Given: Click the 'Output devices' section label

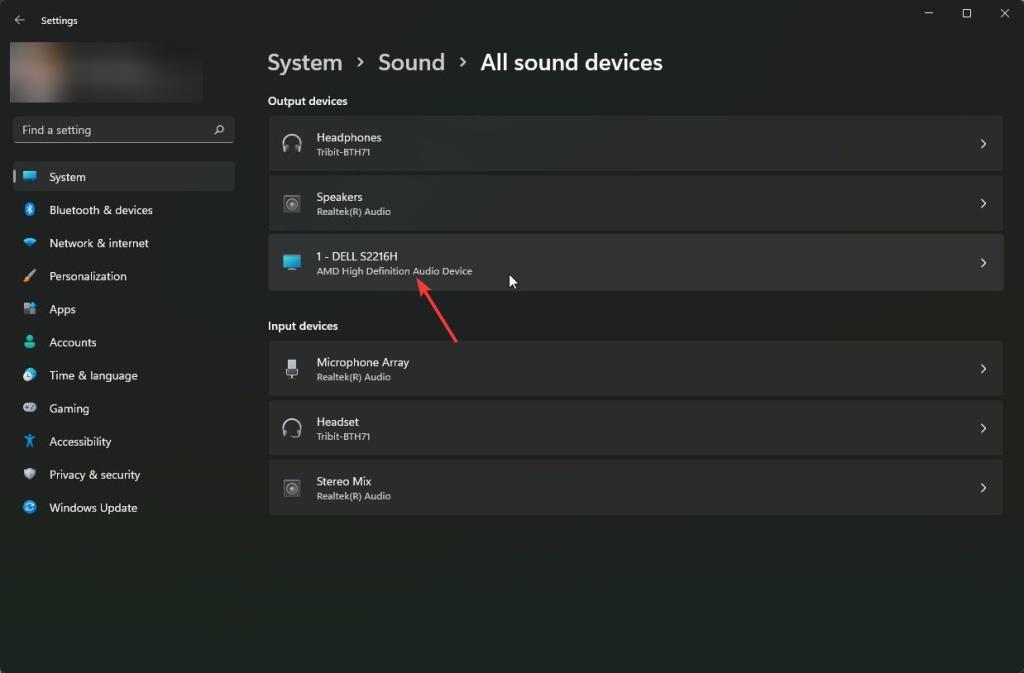Looking at the screenshot, I should coord(308,101).
